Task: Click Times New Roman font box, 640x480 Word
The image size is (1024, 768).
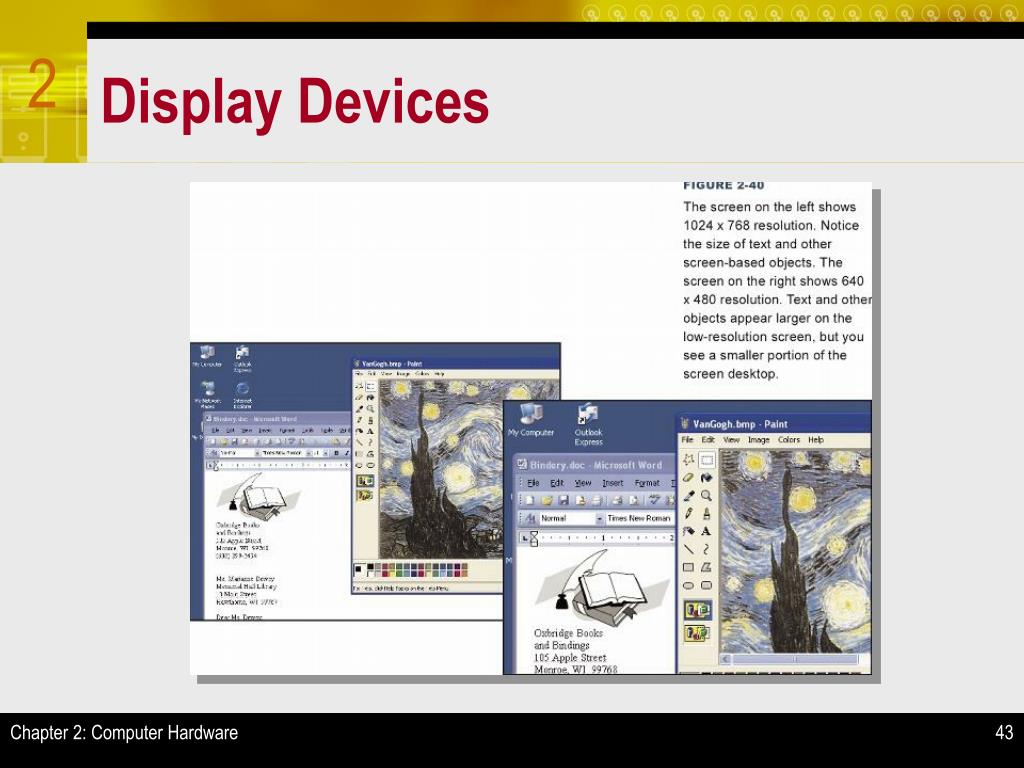Action: [640, 518]
